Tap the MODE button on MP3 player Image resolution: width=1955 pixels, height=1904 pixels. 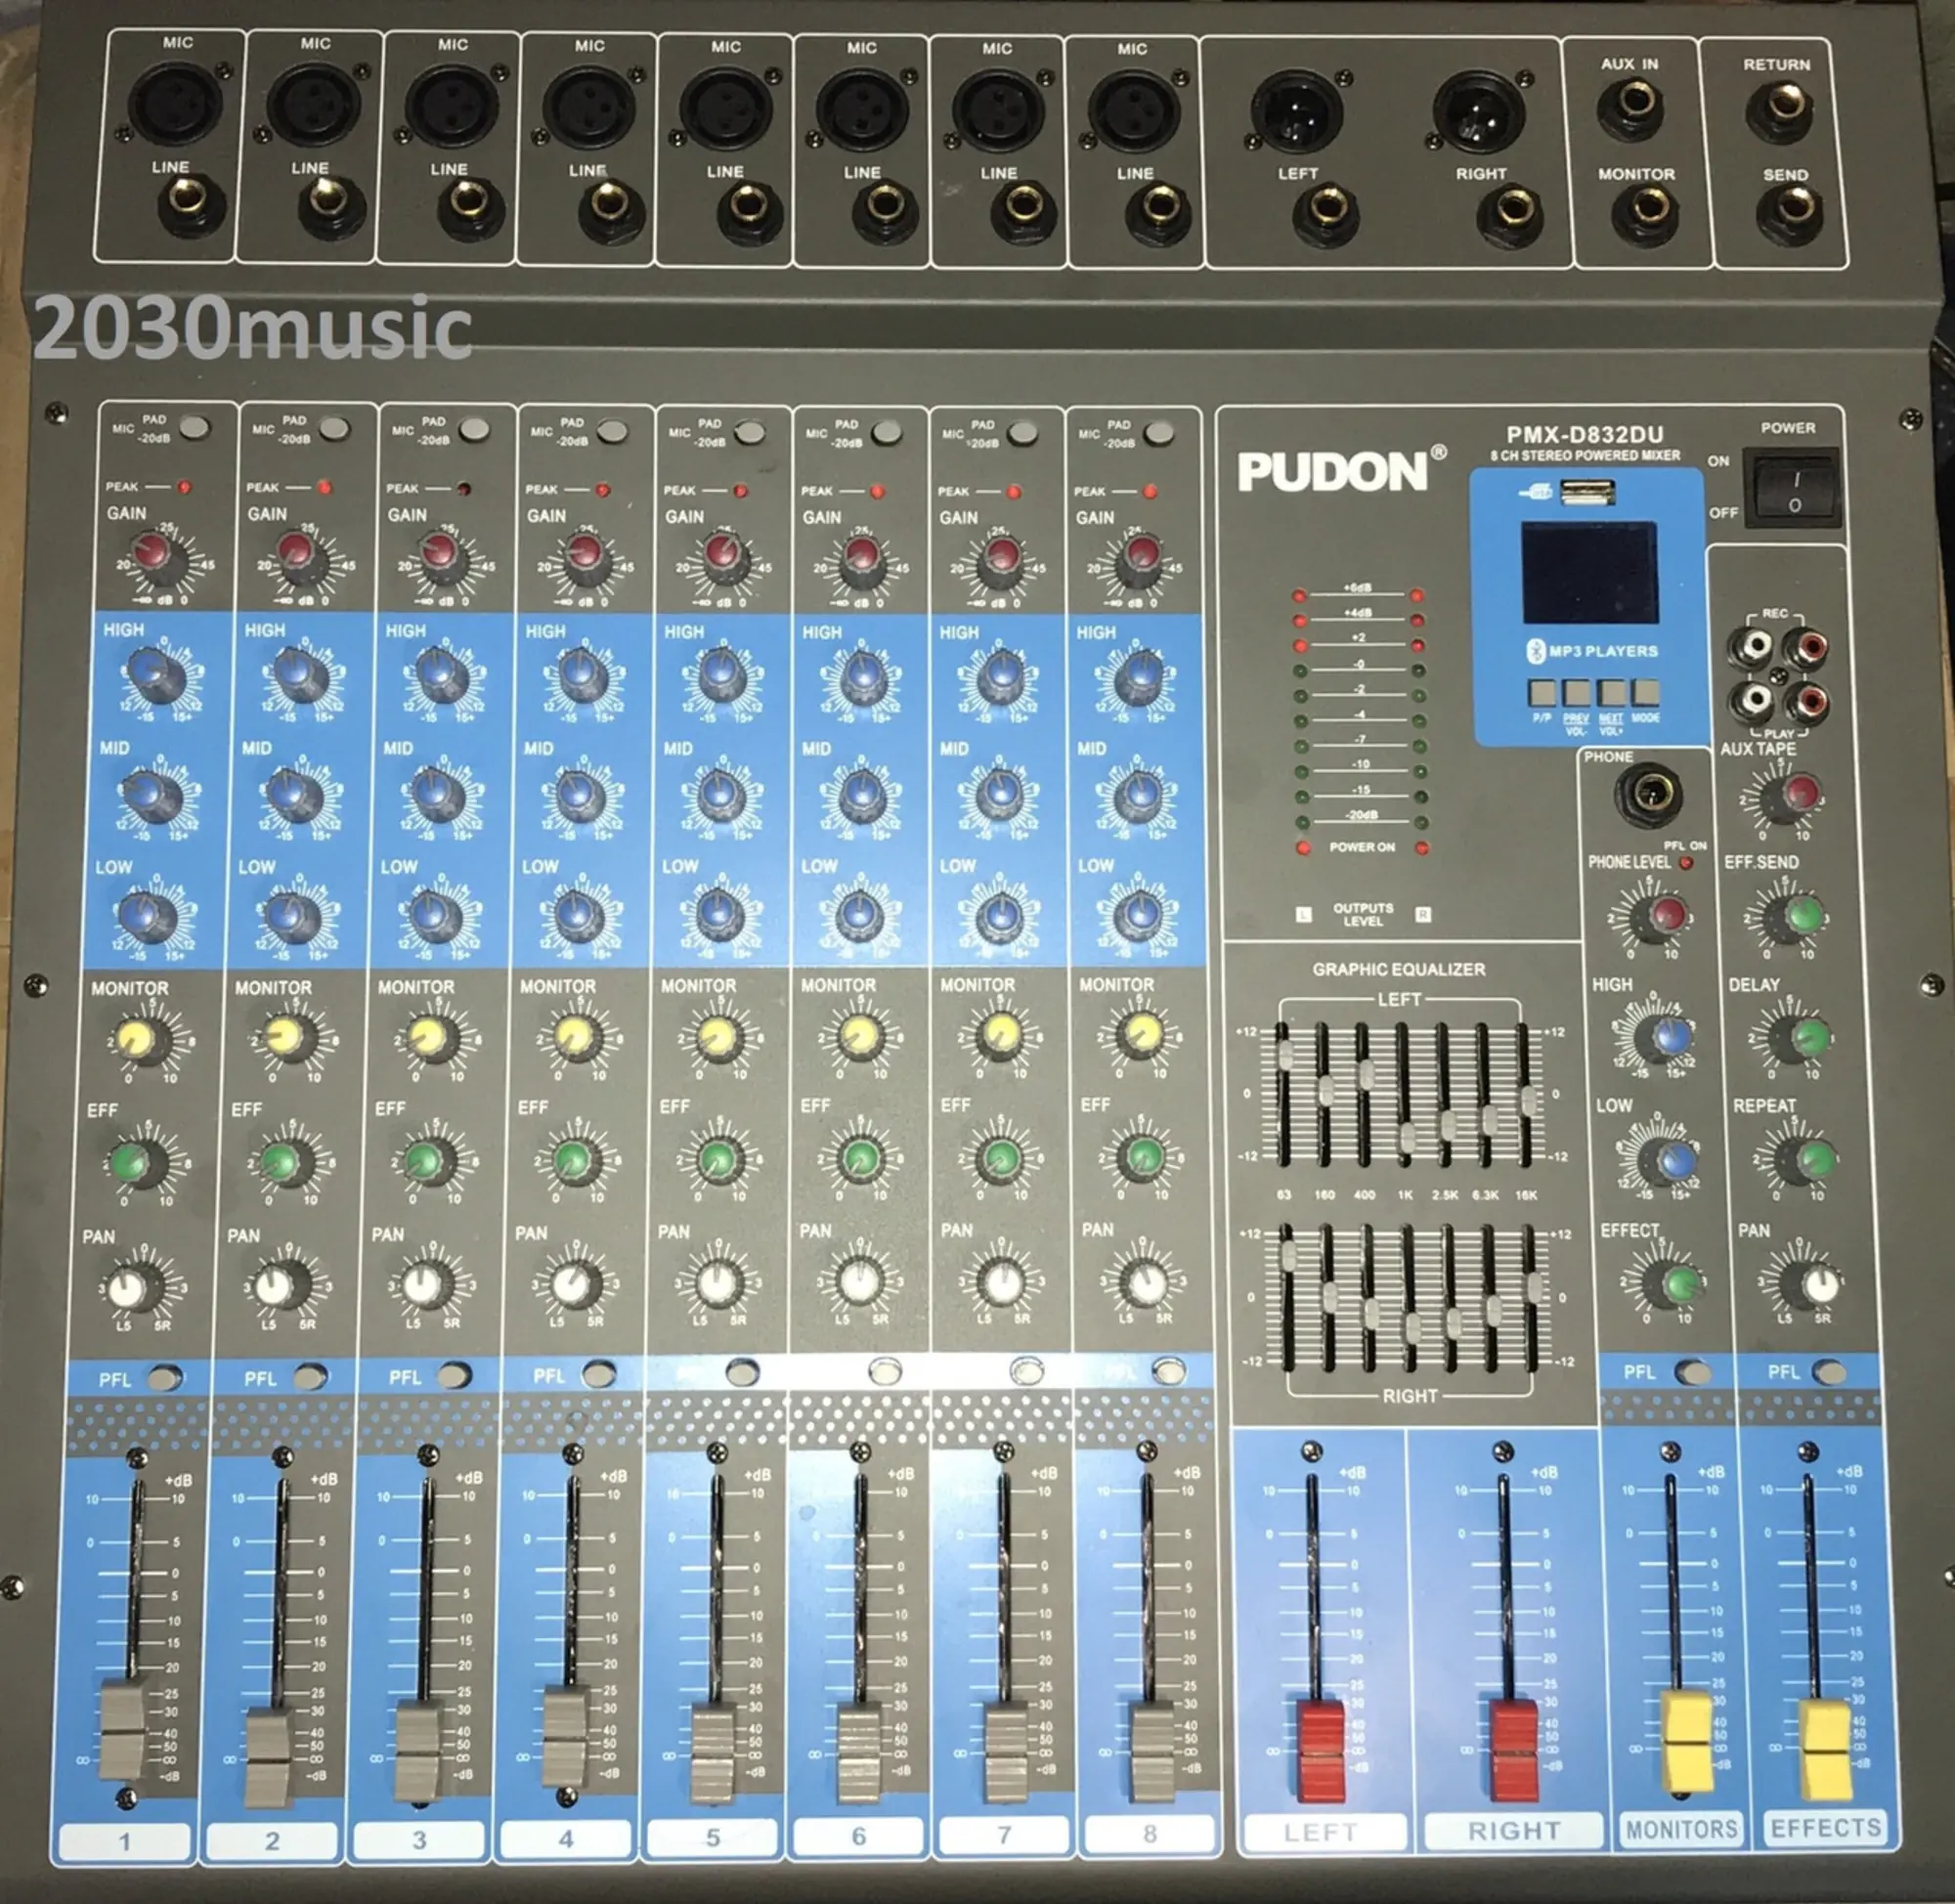click(x=1645, y=692)
